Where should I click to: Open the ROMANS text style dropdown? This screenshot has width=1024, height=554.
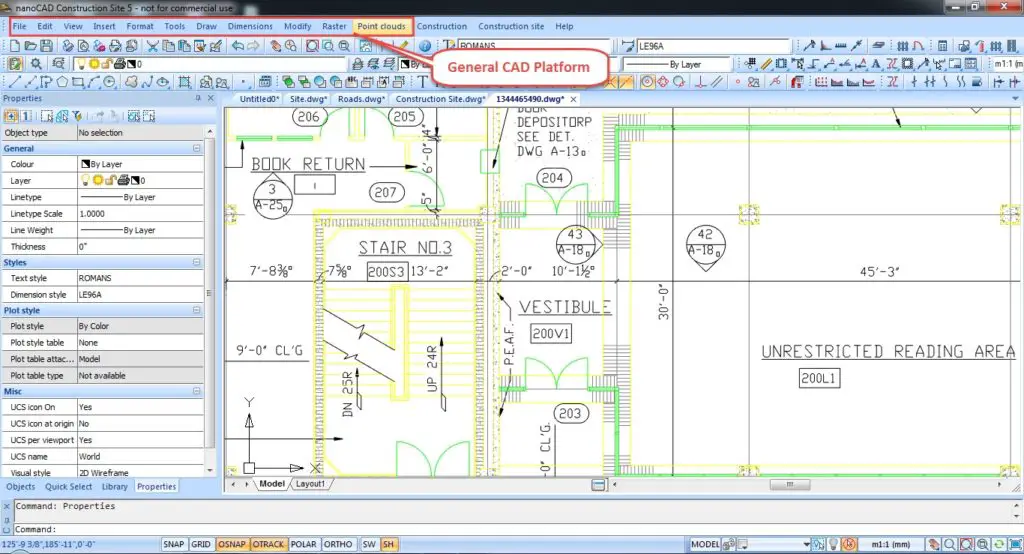tap(532, 46)
